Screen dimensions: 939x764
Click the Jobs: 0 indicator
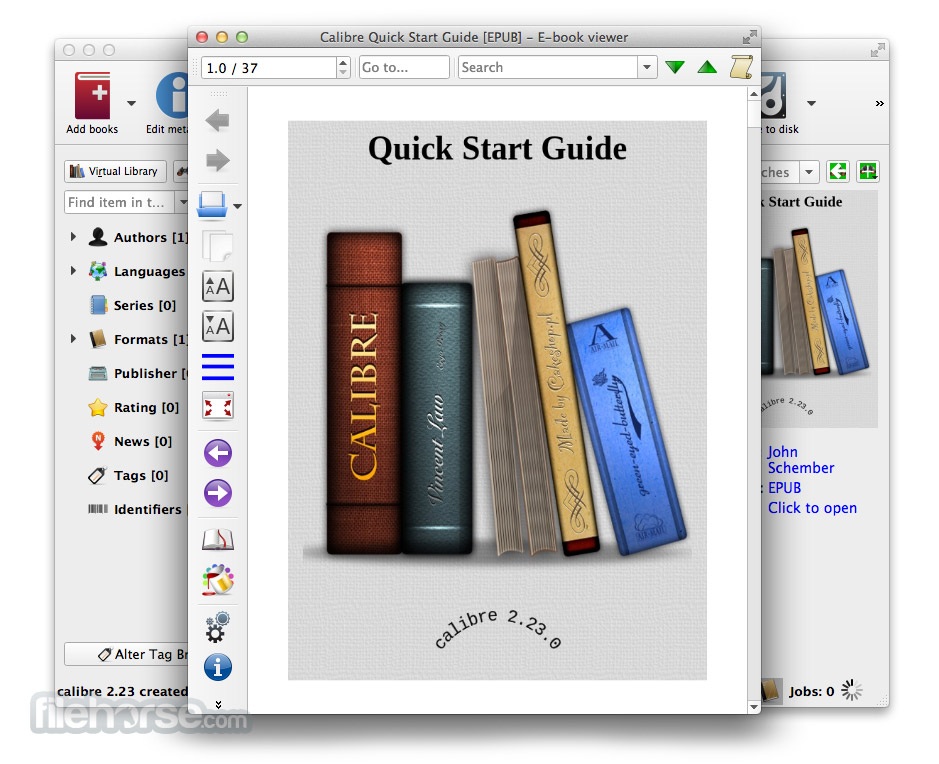pos(811,692)
